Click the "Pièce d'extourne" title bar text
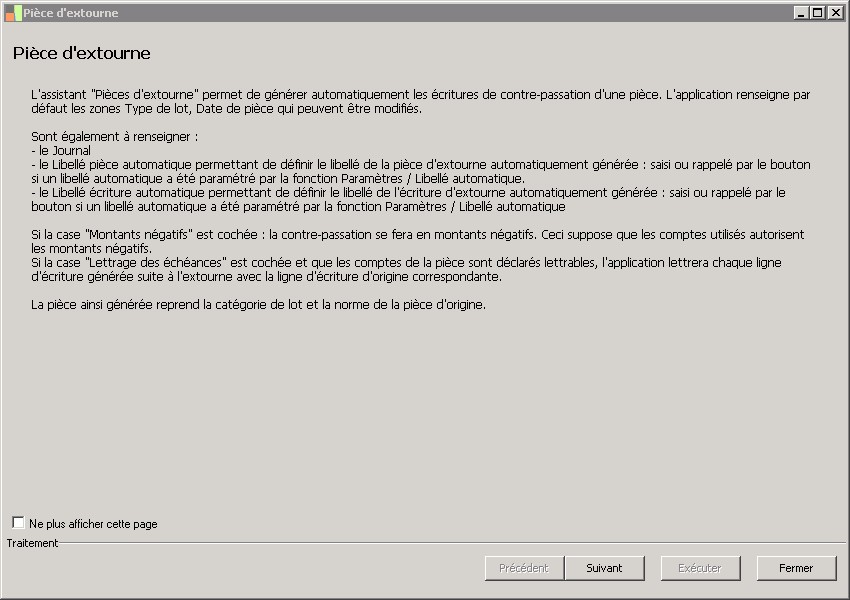Viewport: 850px width, 600px height. (x=71, y=13)
